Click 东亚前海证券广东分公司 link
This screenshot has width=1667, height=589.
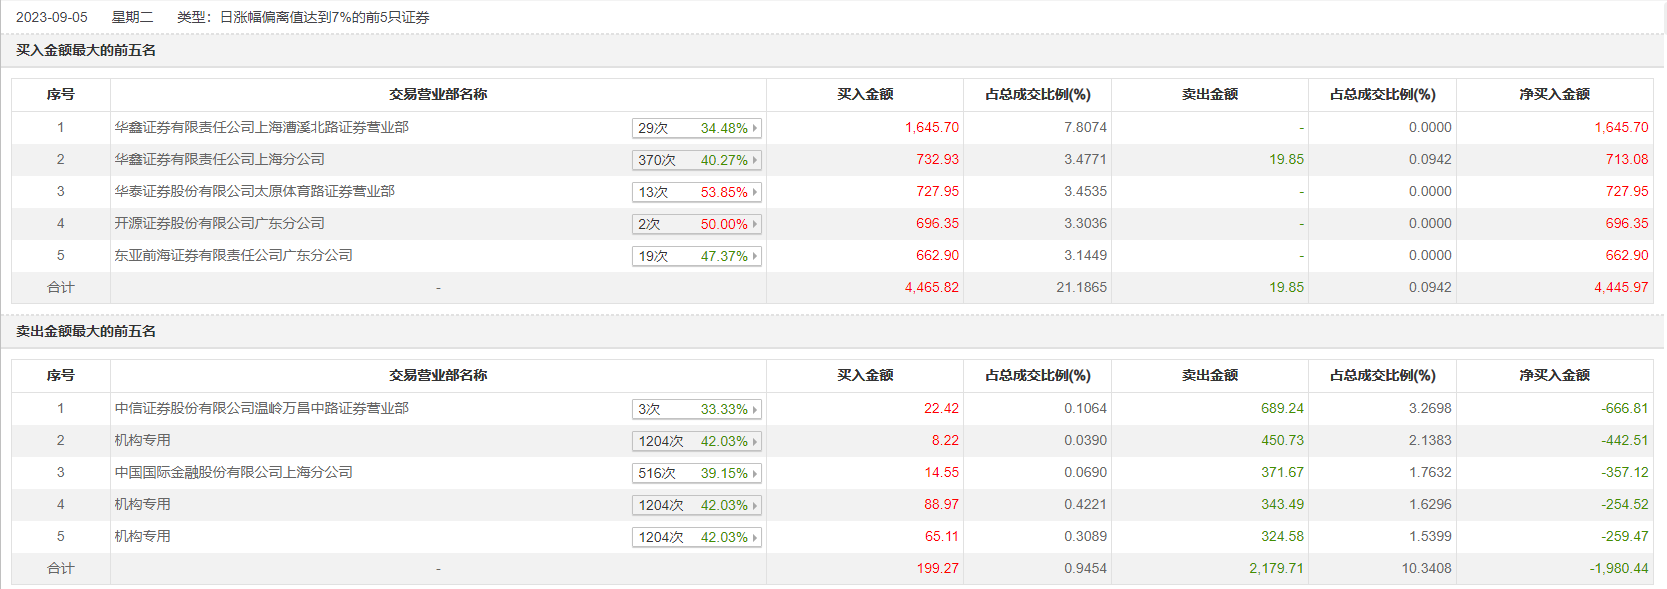point(233,255)
